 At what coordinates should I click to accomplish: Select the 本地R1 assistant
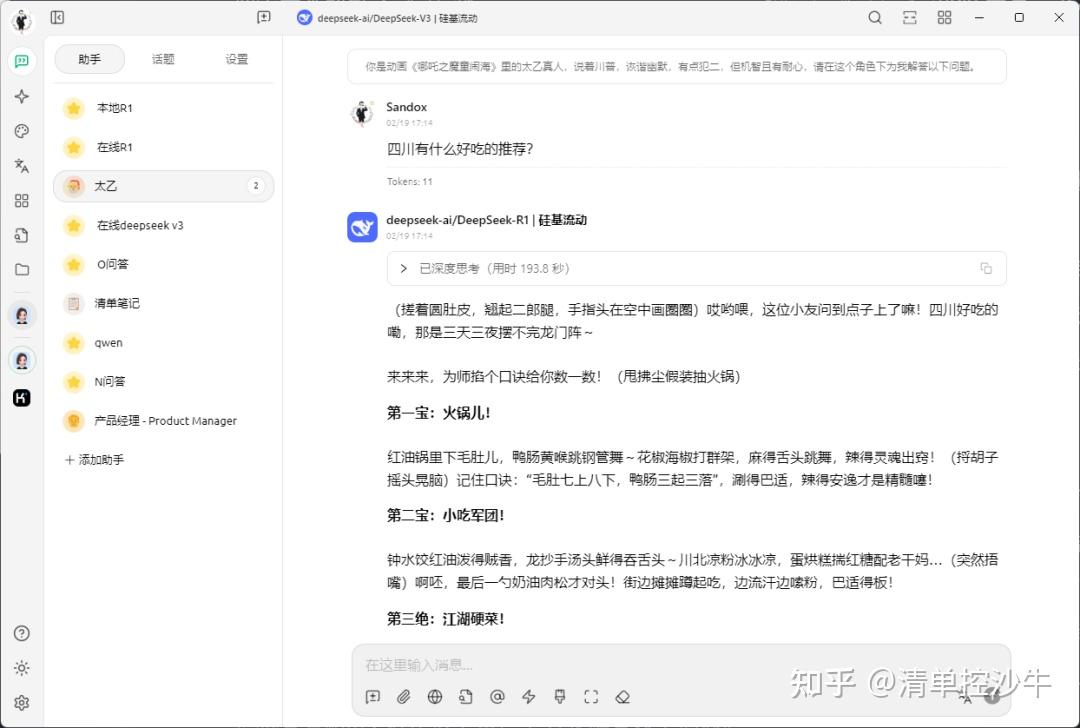click(163, 108)
